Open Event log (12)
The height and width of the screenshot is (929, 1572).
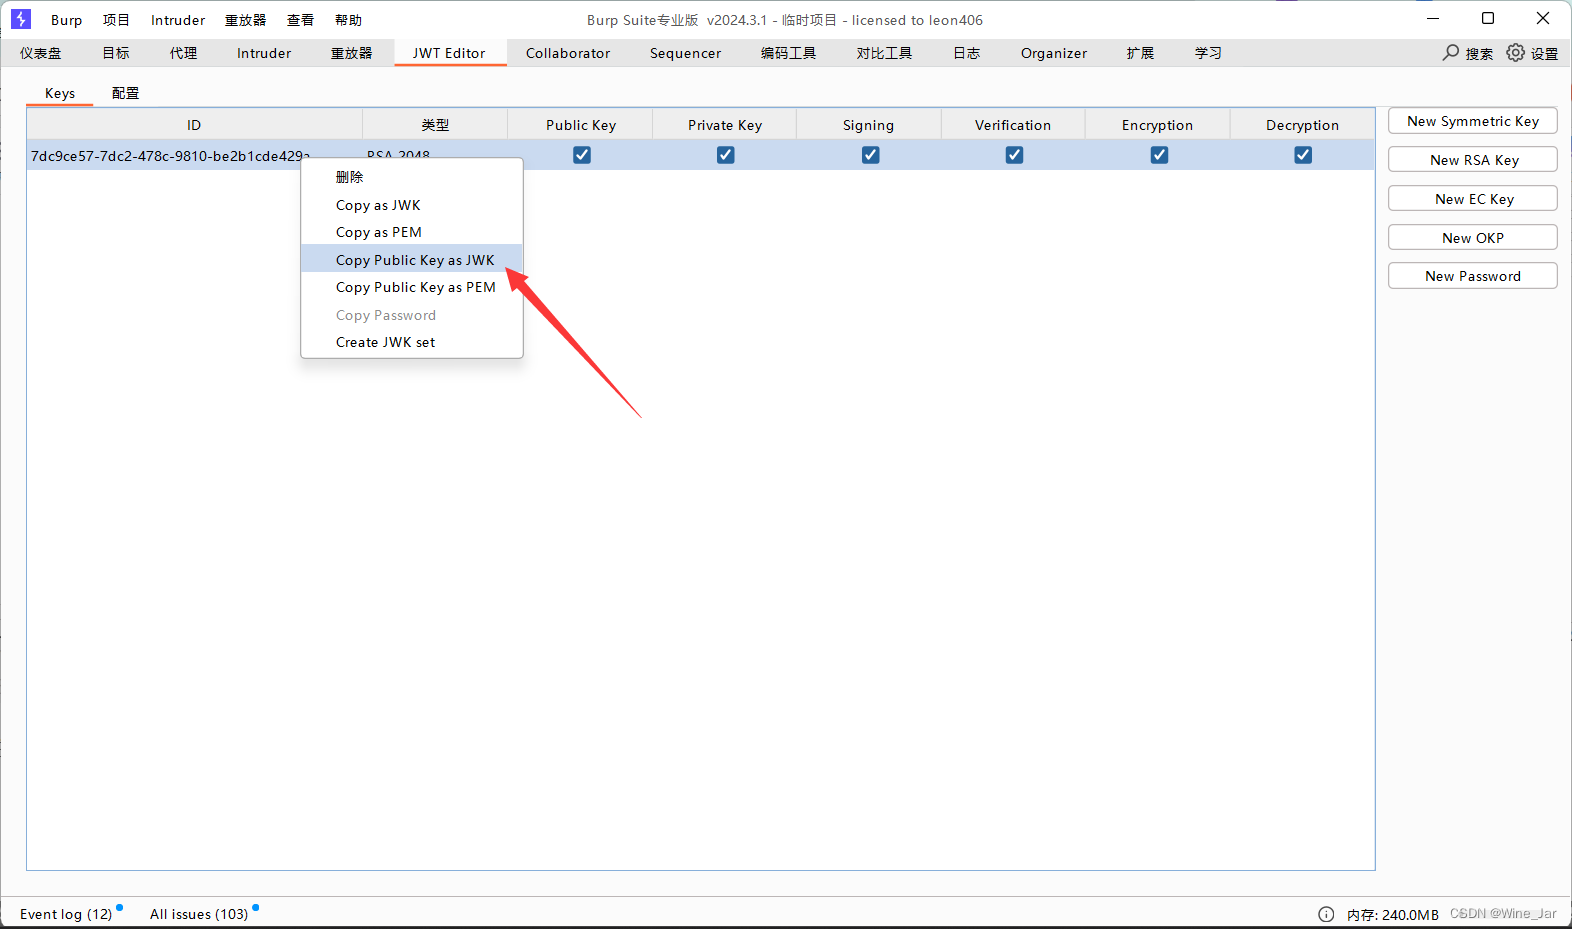[x=66, y=914]
